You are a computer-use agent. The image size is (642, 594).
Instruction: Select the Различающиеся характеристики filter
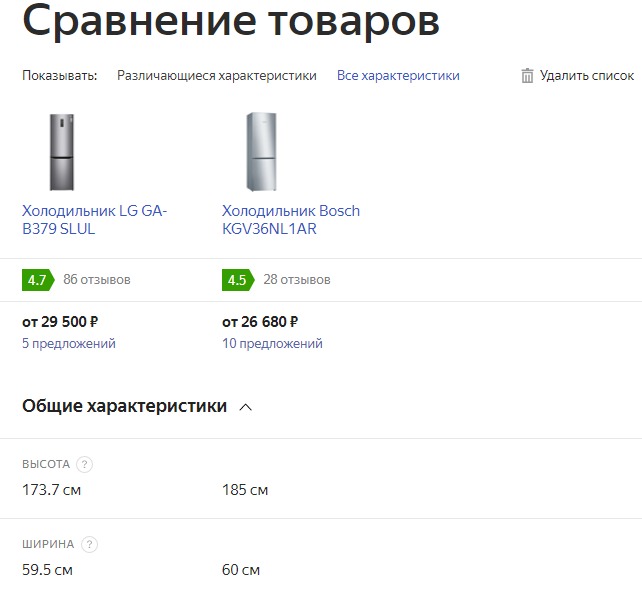[217, 76]
